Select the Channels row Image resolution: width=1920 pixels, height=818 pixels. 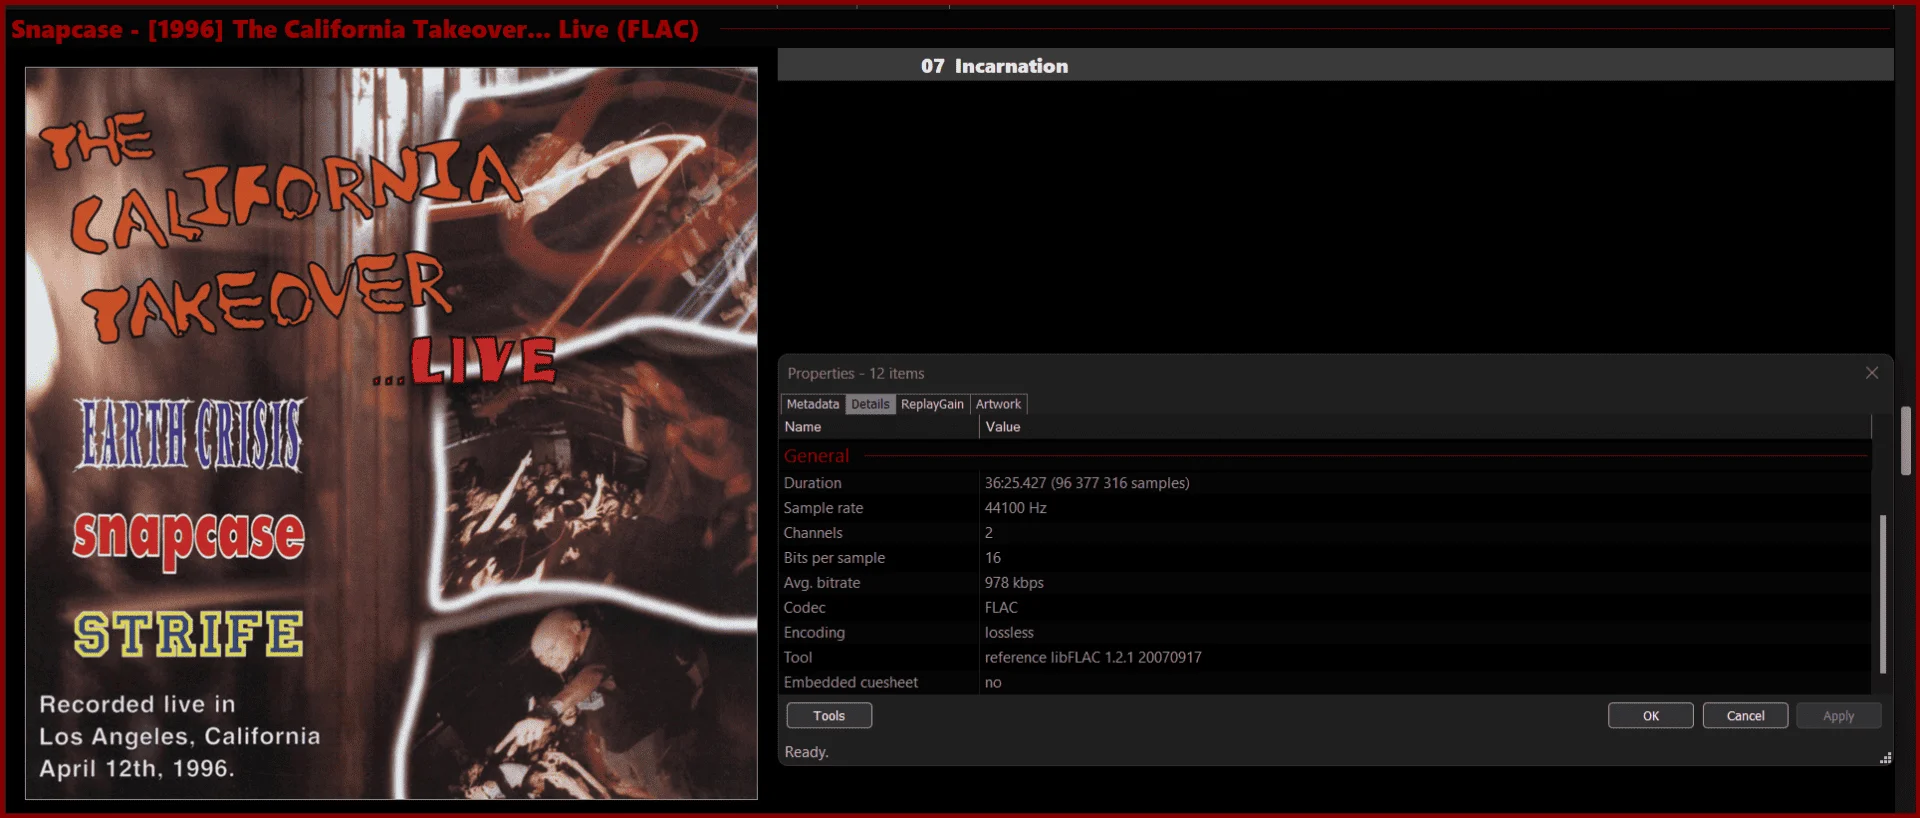[x=1325, y=533]
